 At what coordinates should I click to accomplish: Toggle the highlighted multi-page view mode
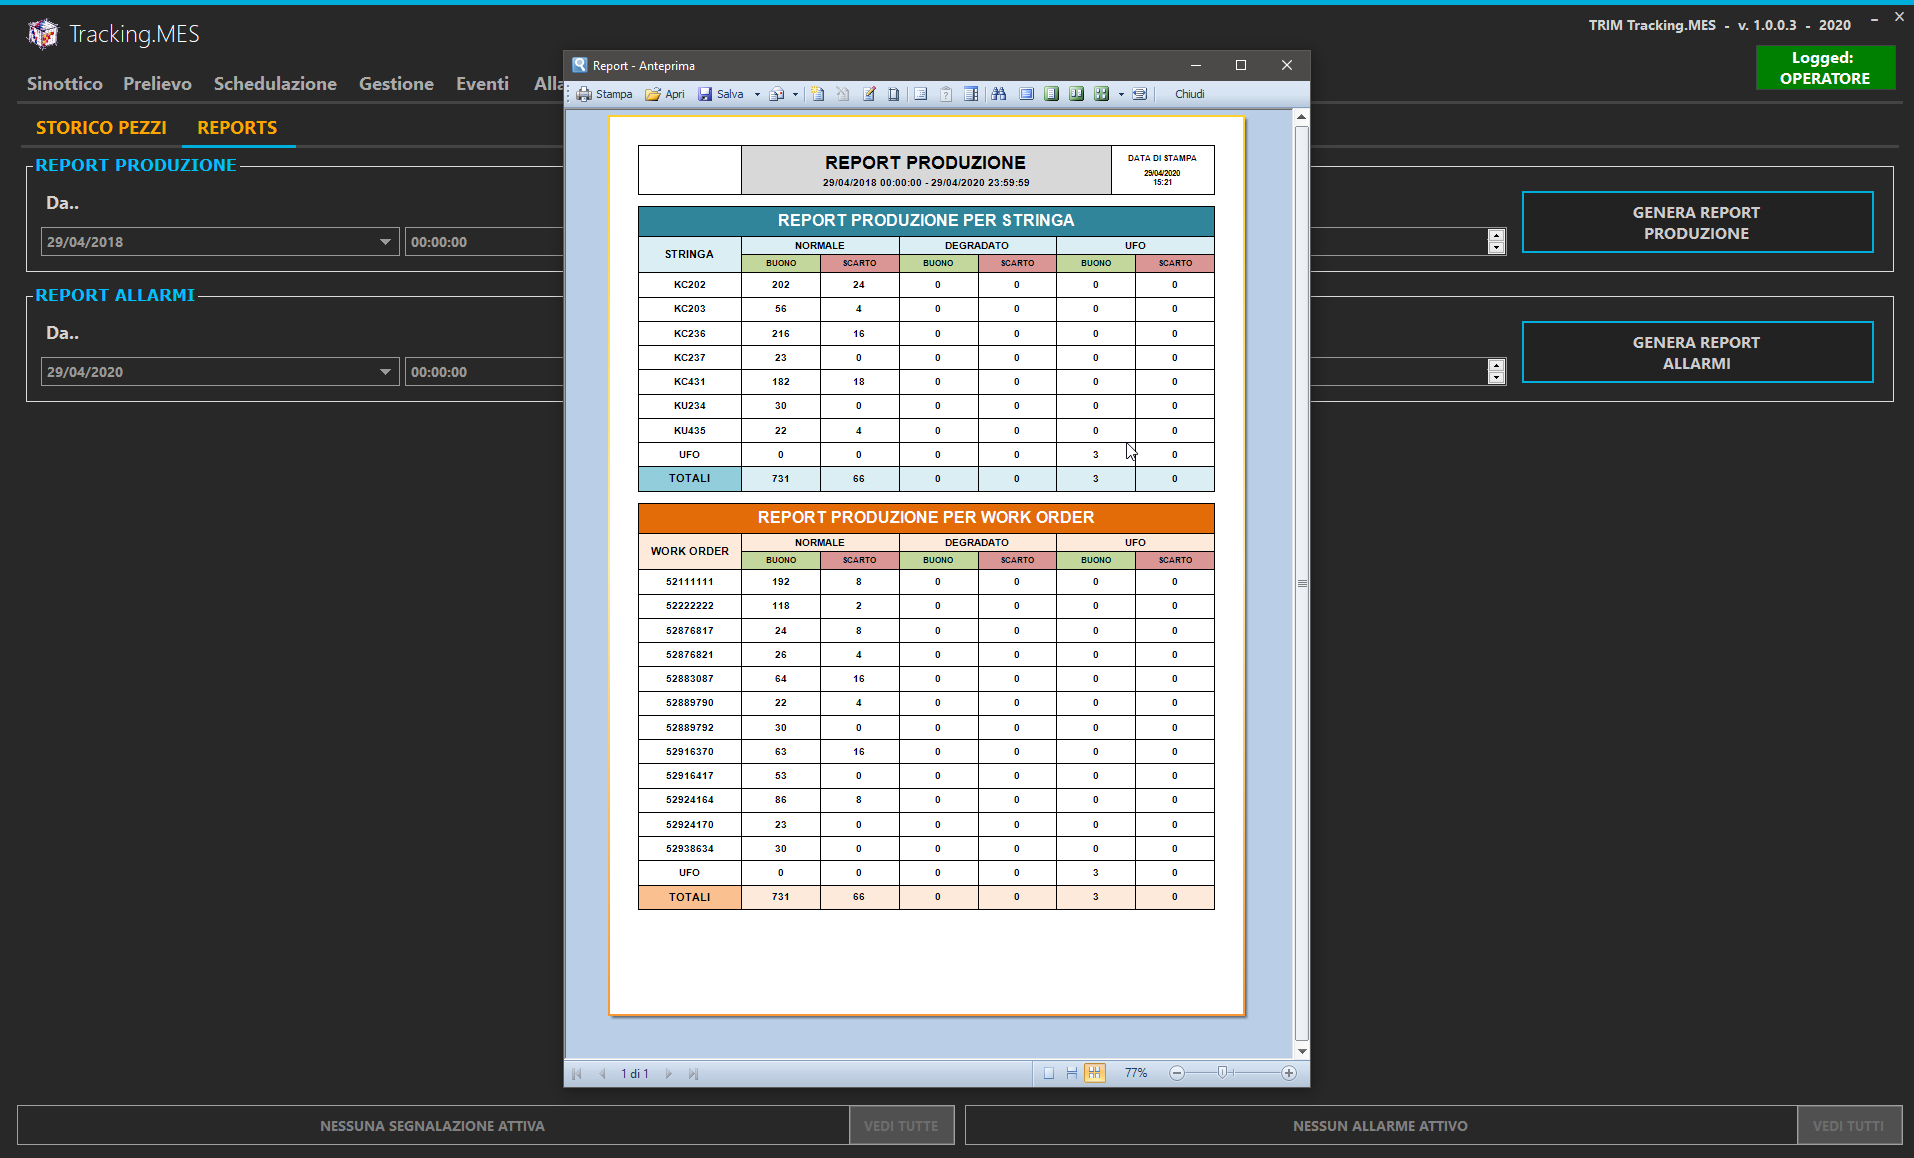point(1095,1073)
